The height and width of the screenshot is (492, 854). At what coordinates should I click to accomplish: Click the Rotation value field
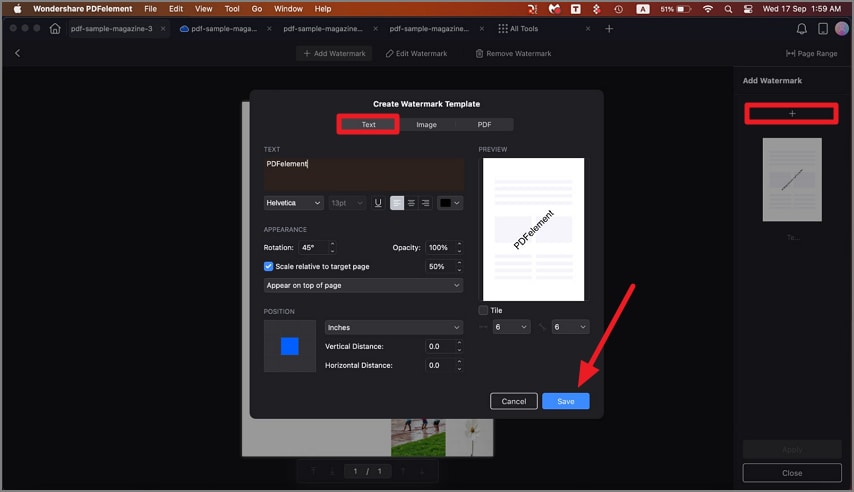click(x=314, y=247)
